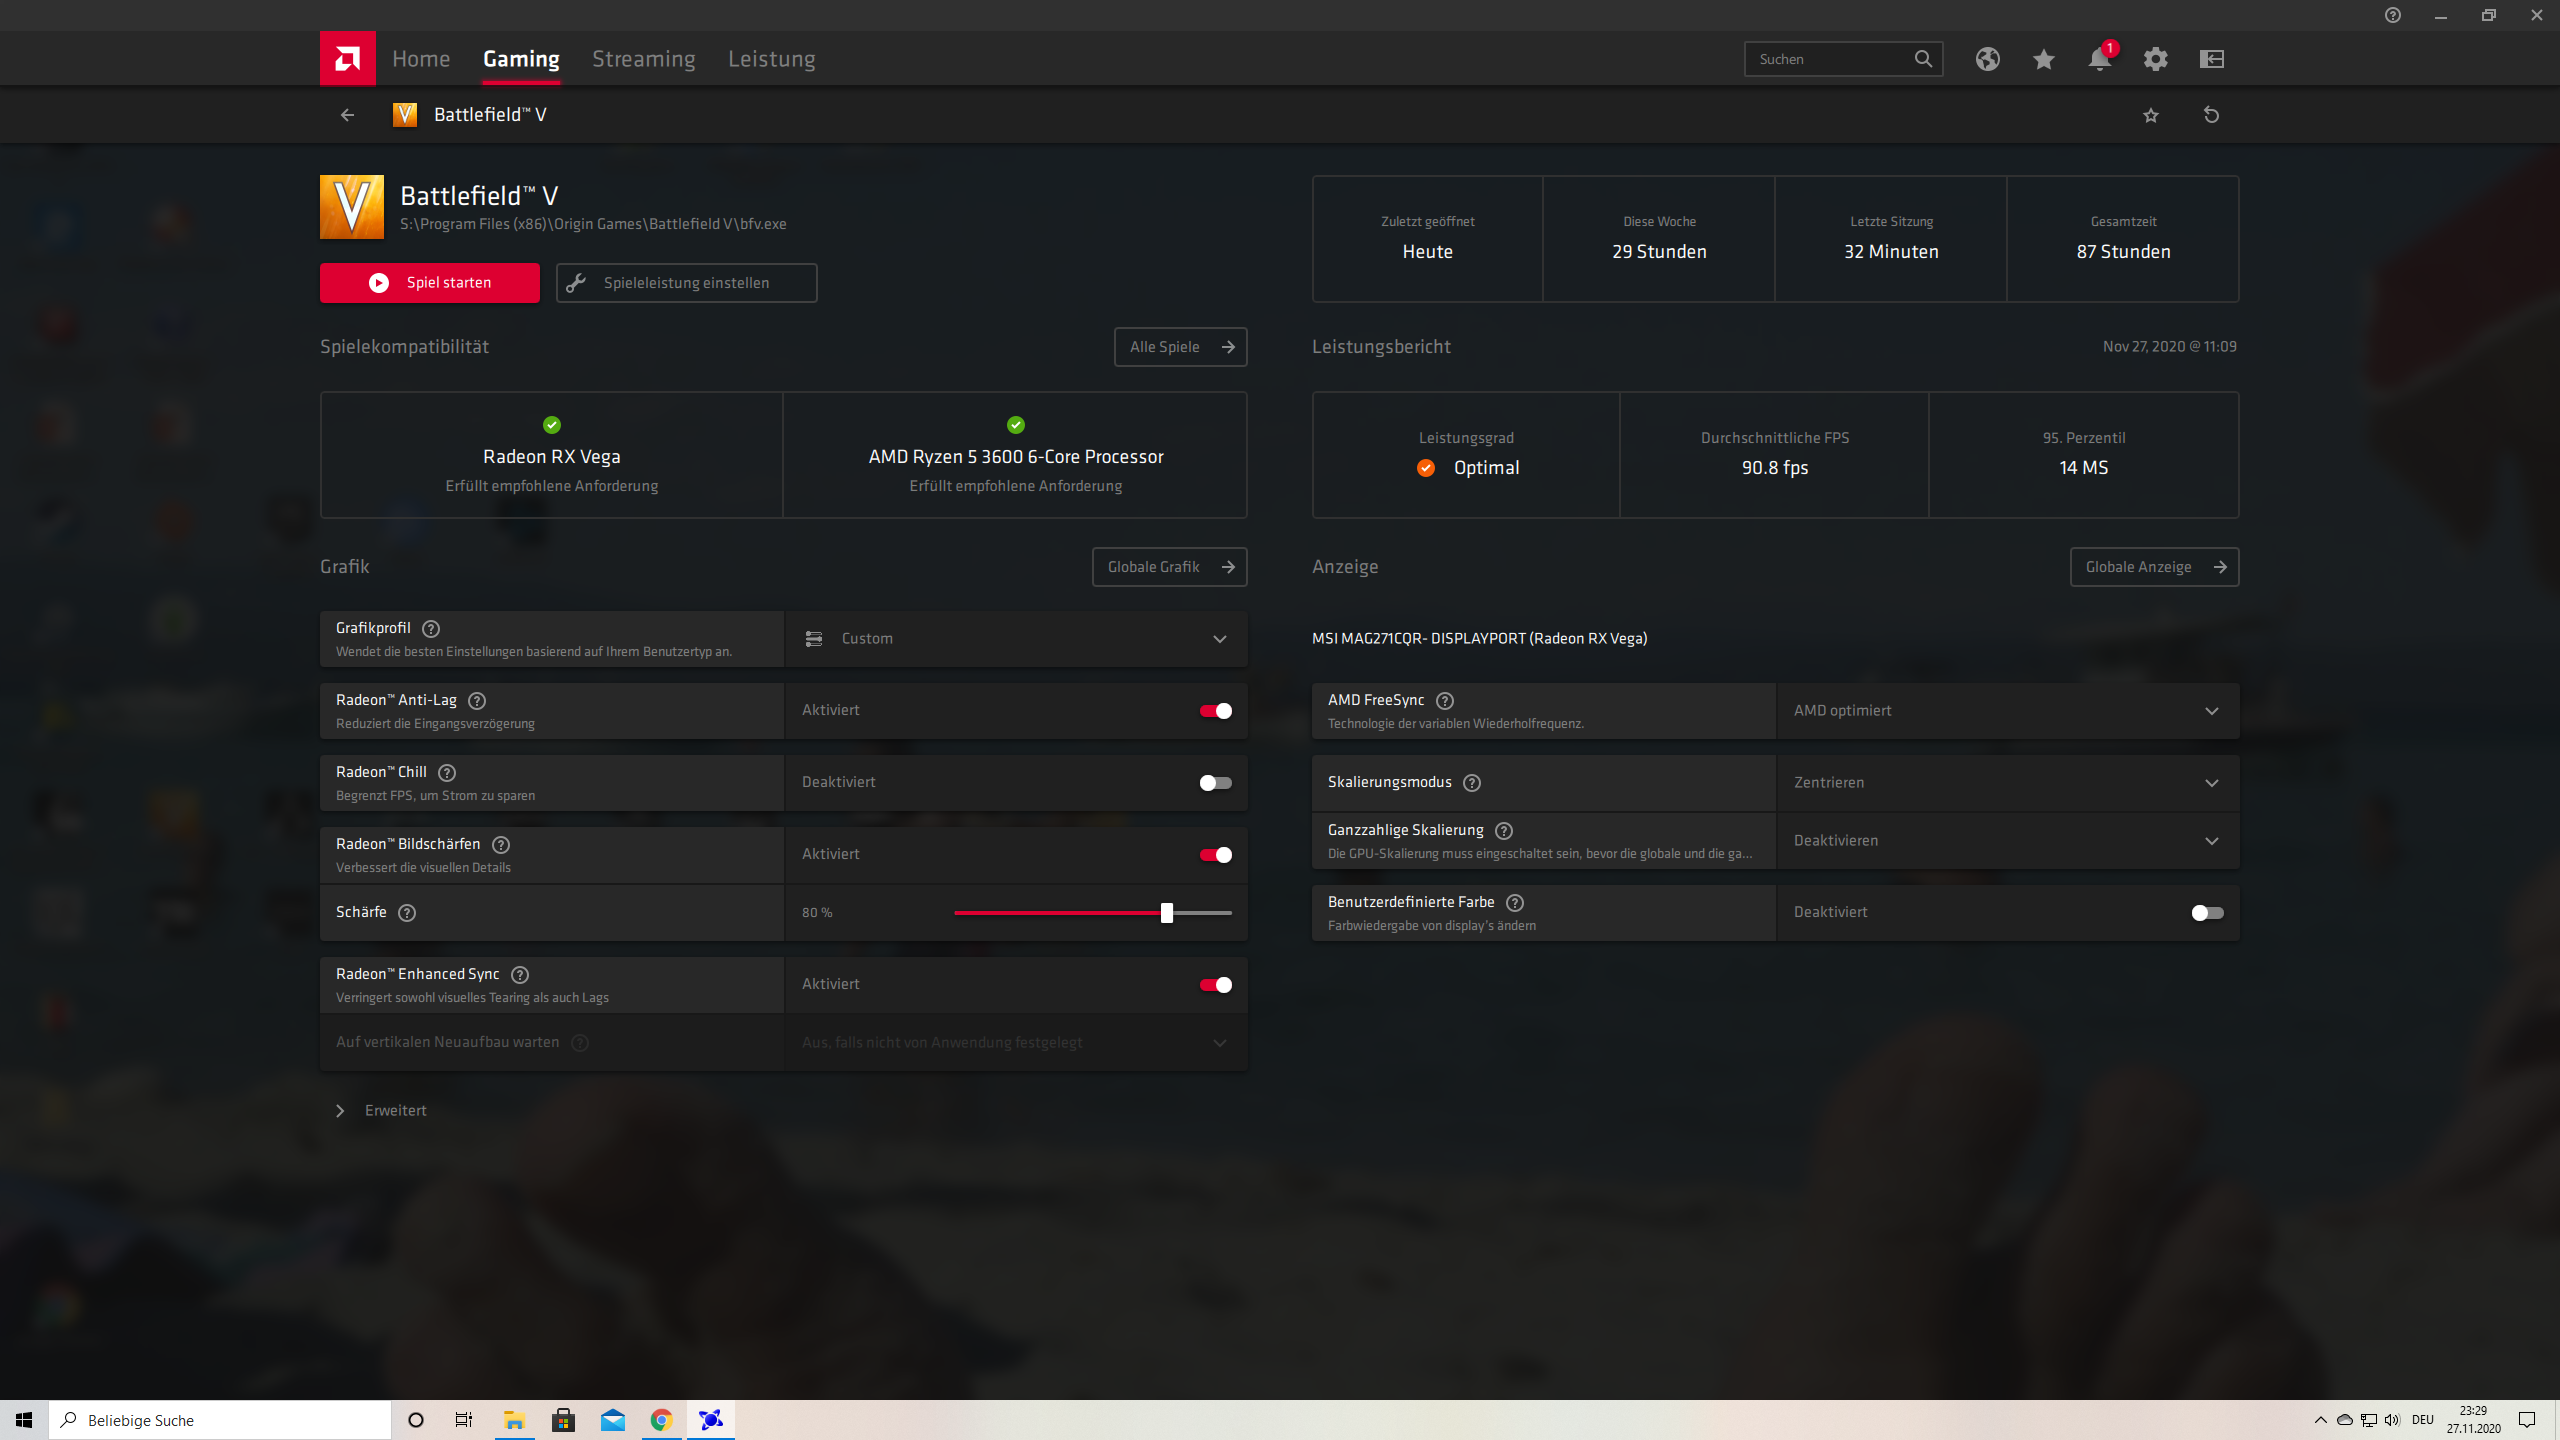Screen dimensions: 2560x1440
Task: Turn on Benutzerdefinierte Farbe toggle
Action: (2206, 913)
